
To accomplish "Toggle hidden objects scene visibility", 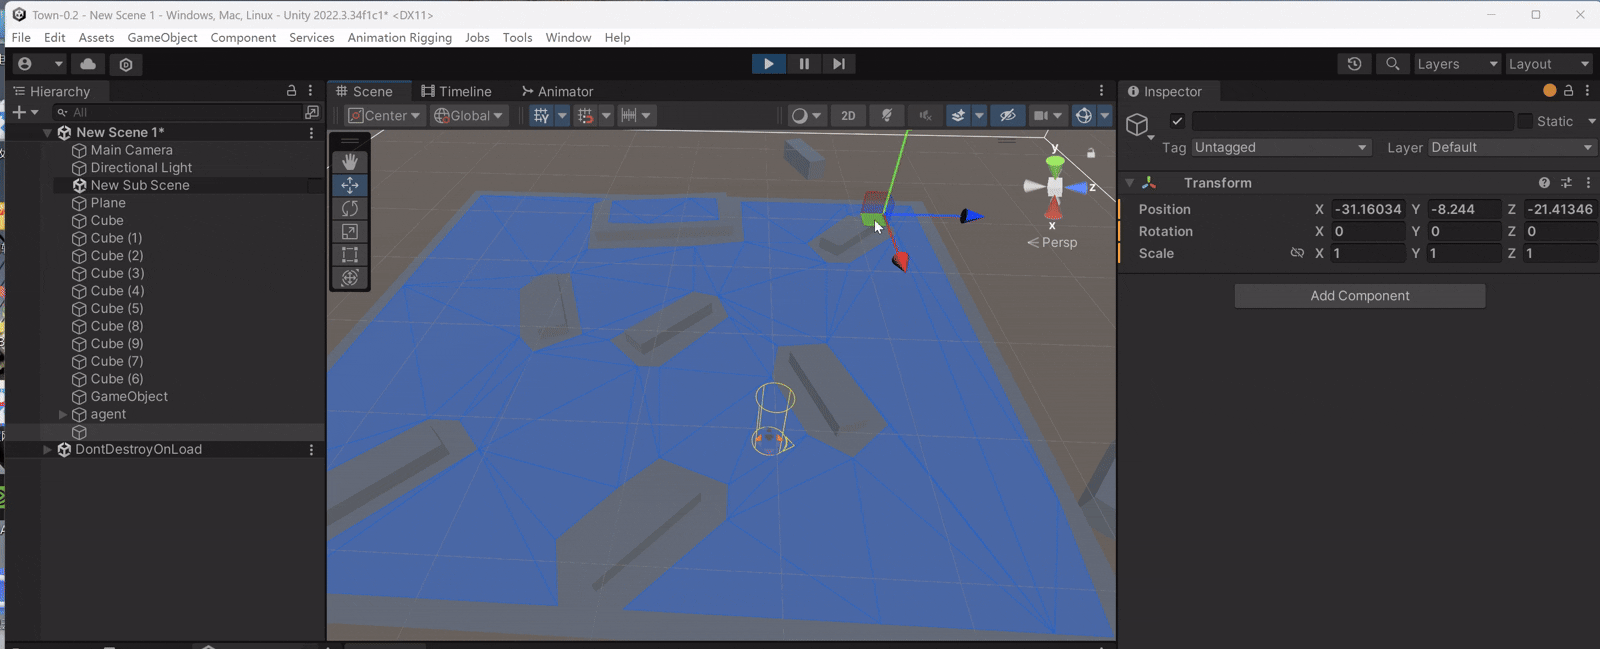I will (x=1008, y=116).
